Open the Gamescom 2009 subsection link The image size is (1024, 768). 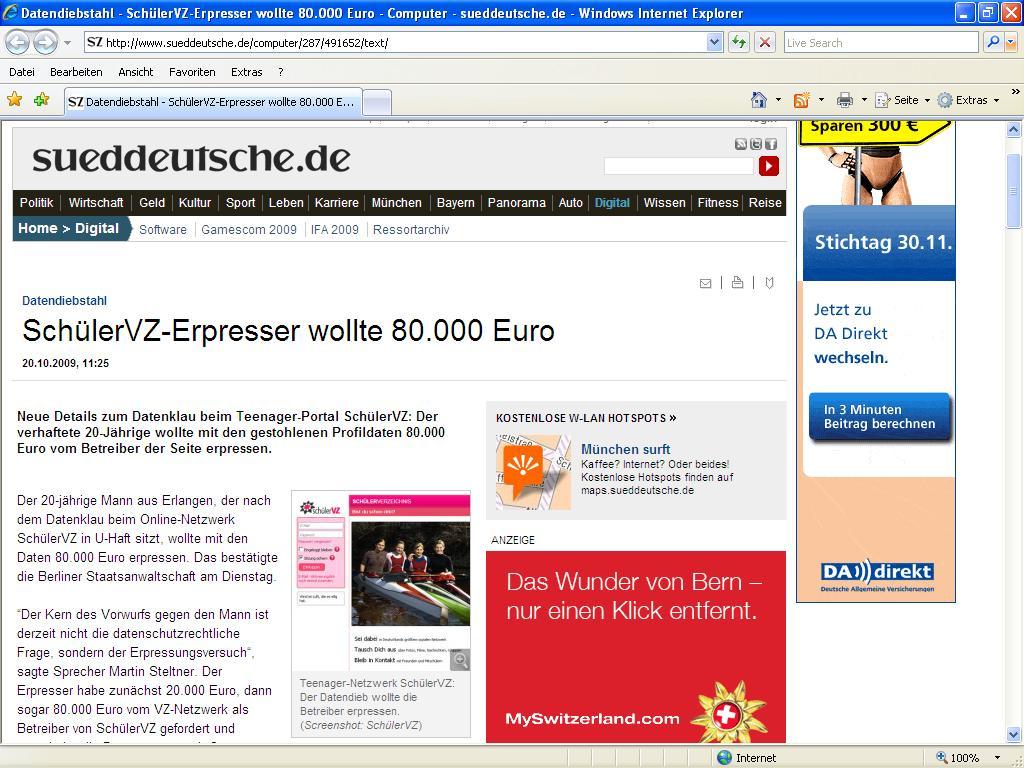[249, 229]
